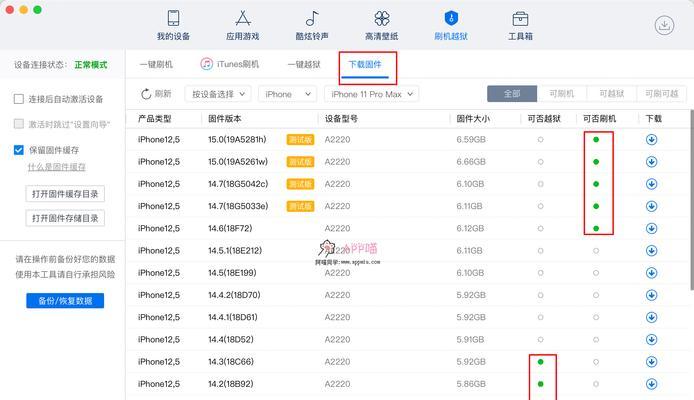Open the 什么是固件缓存 link
Screen dimensions: 694x400
(57, 167)
